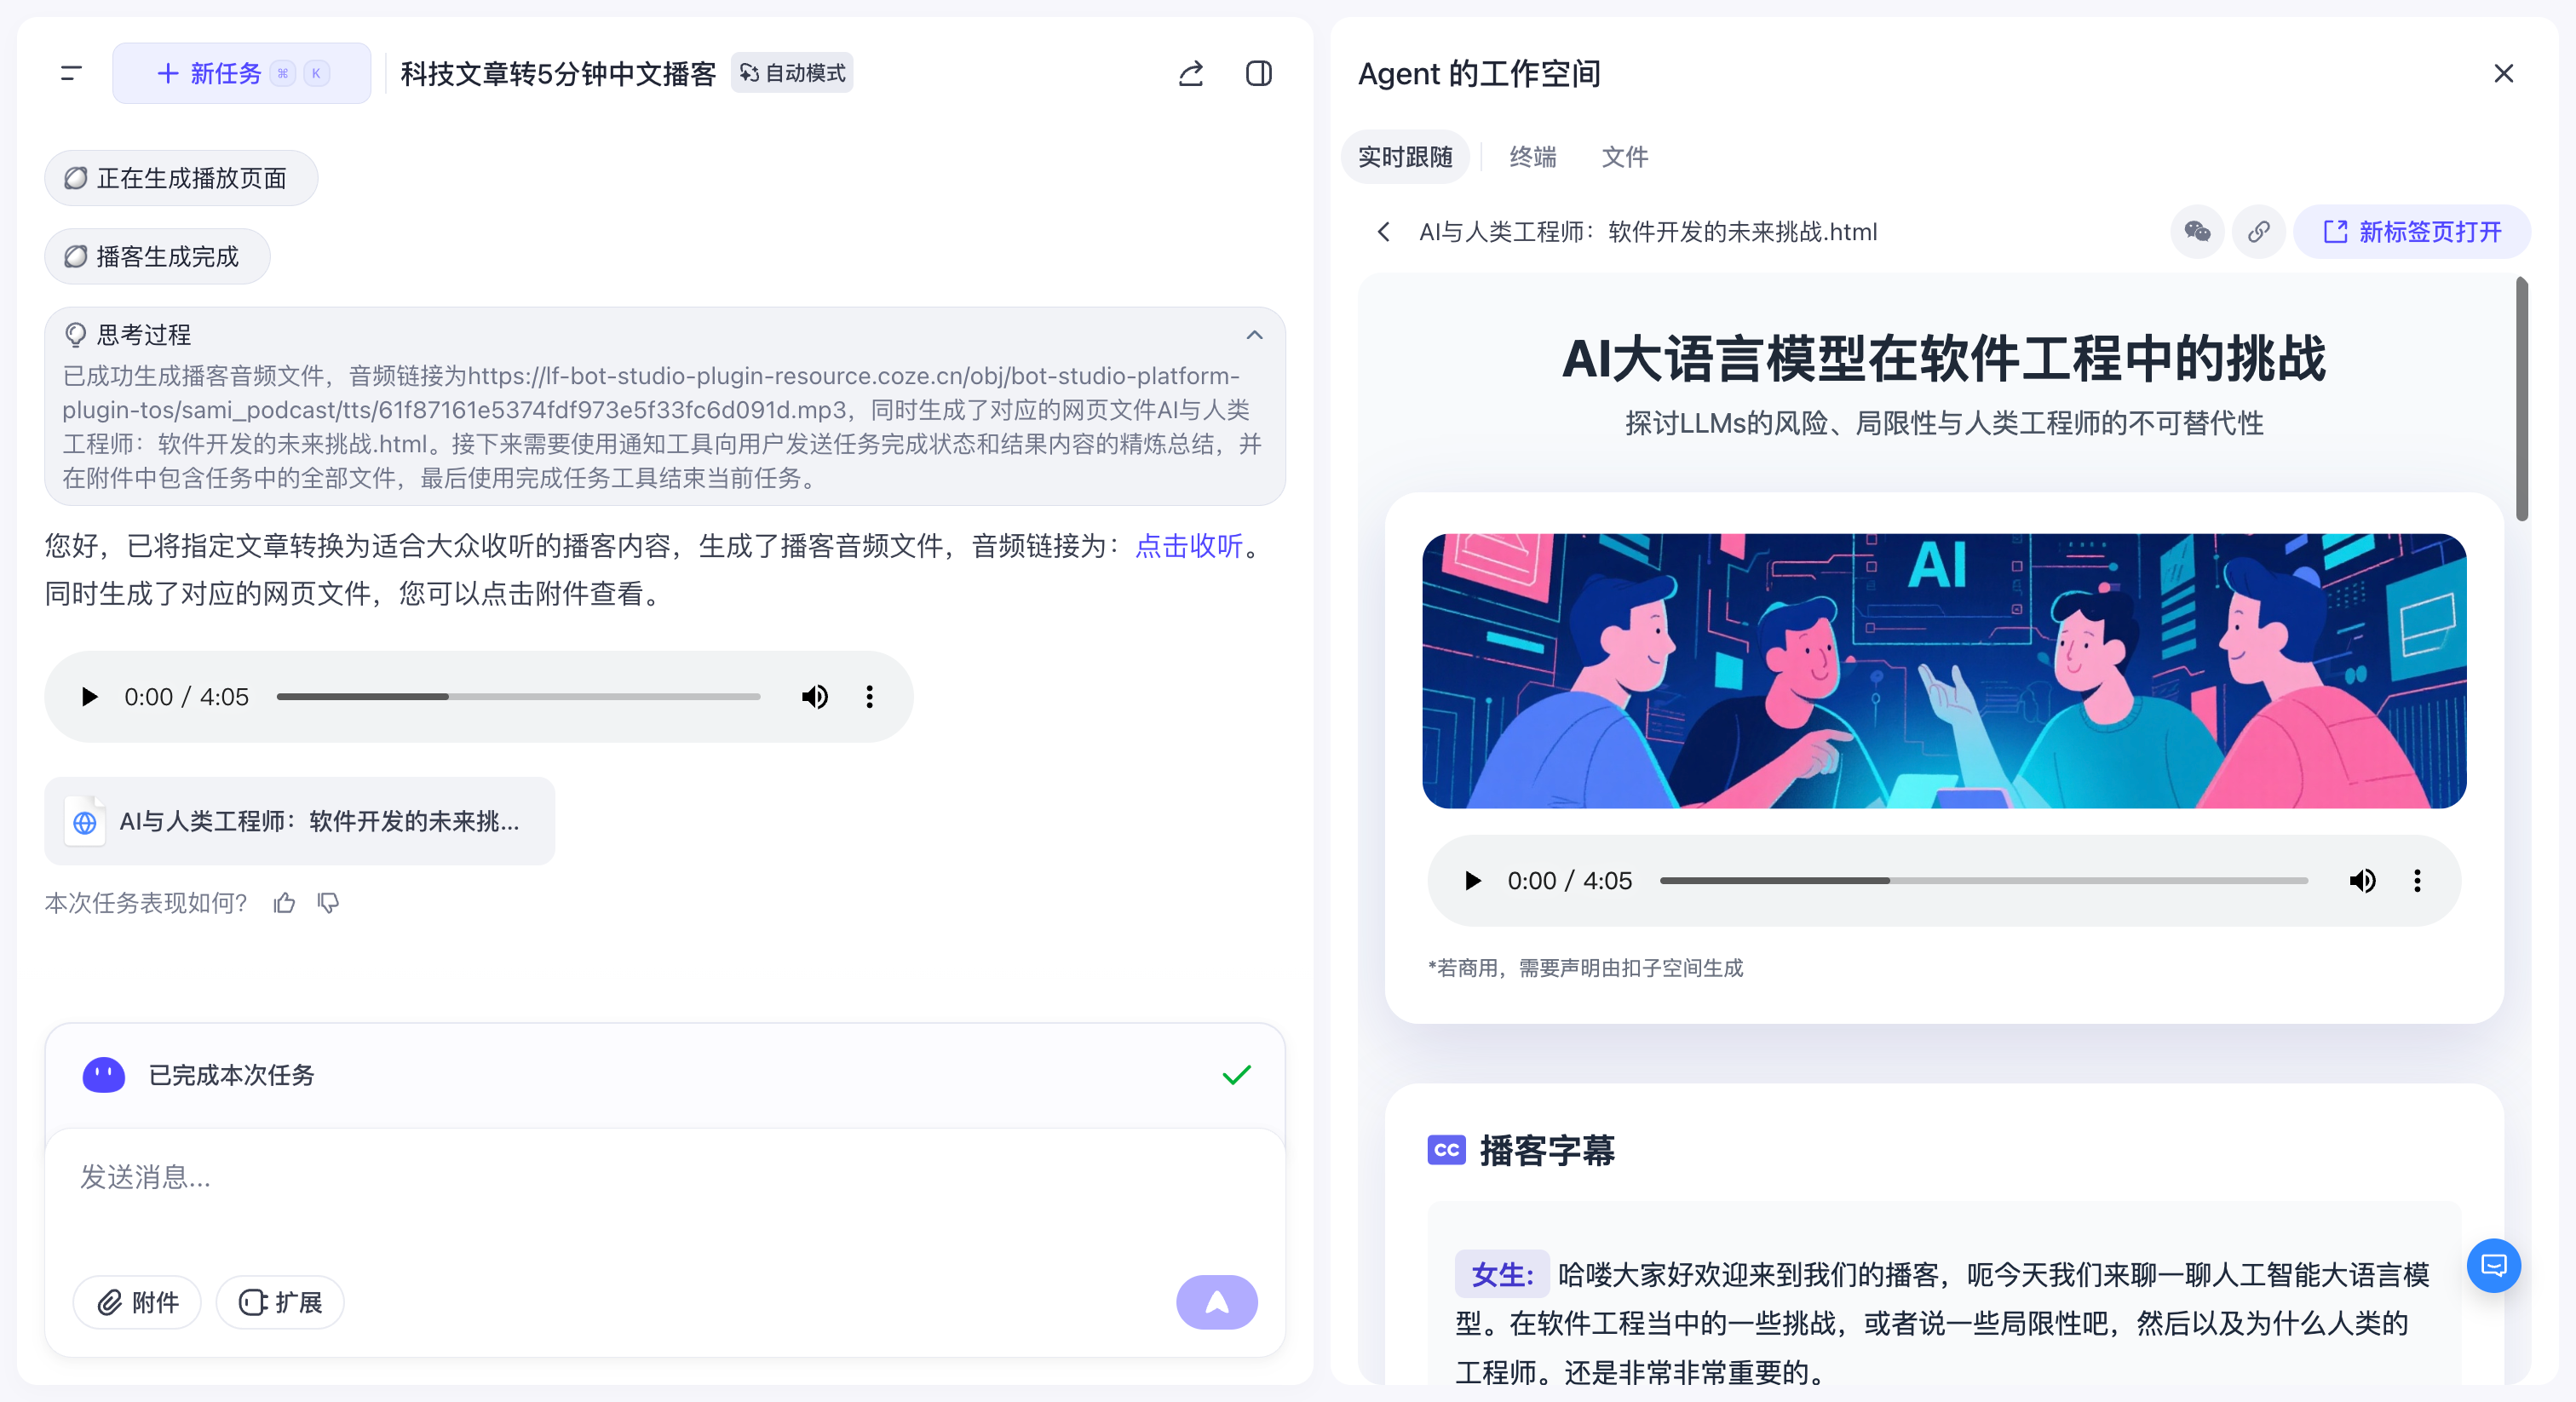This screenshot has height=1402, width=2576.
Task: Click the *若商用 disclaimer text
Action: 1585,968
